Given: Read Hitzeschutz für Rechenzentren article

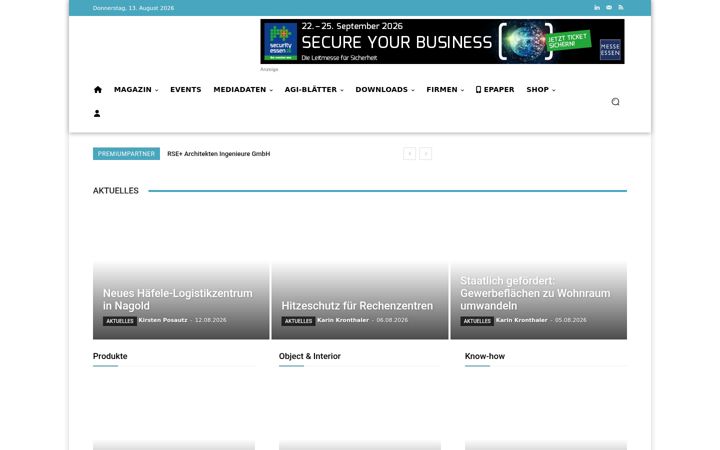Looking at the screenshot, I should [x=357, y=306].
